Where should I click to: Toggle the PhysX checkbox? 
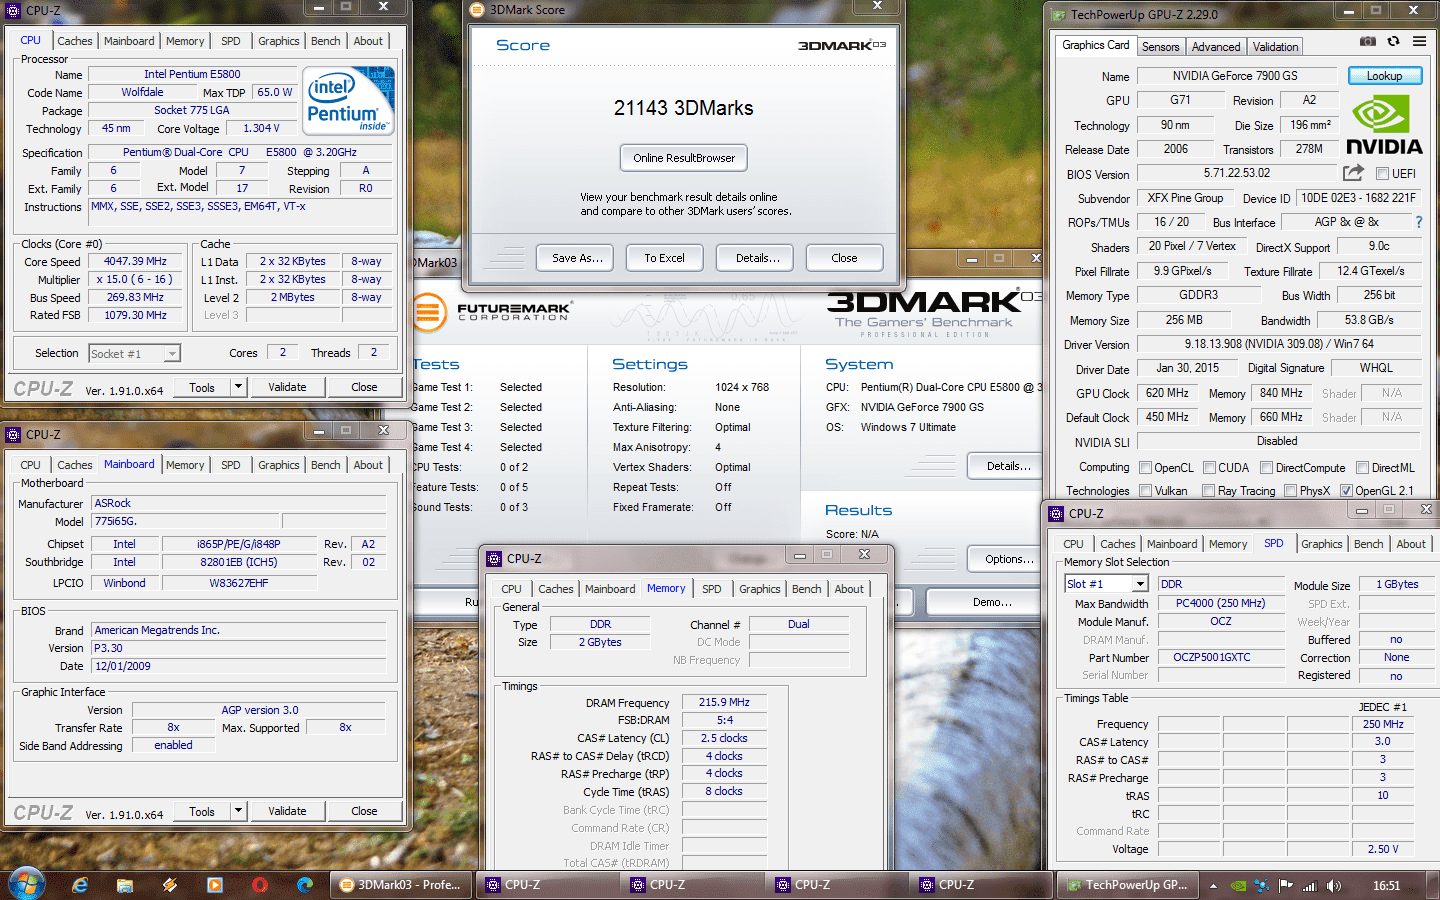click(1290, 491)
